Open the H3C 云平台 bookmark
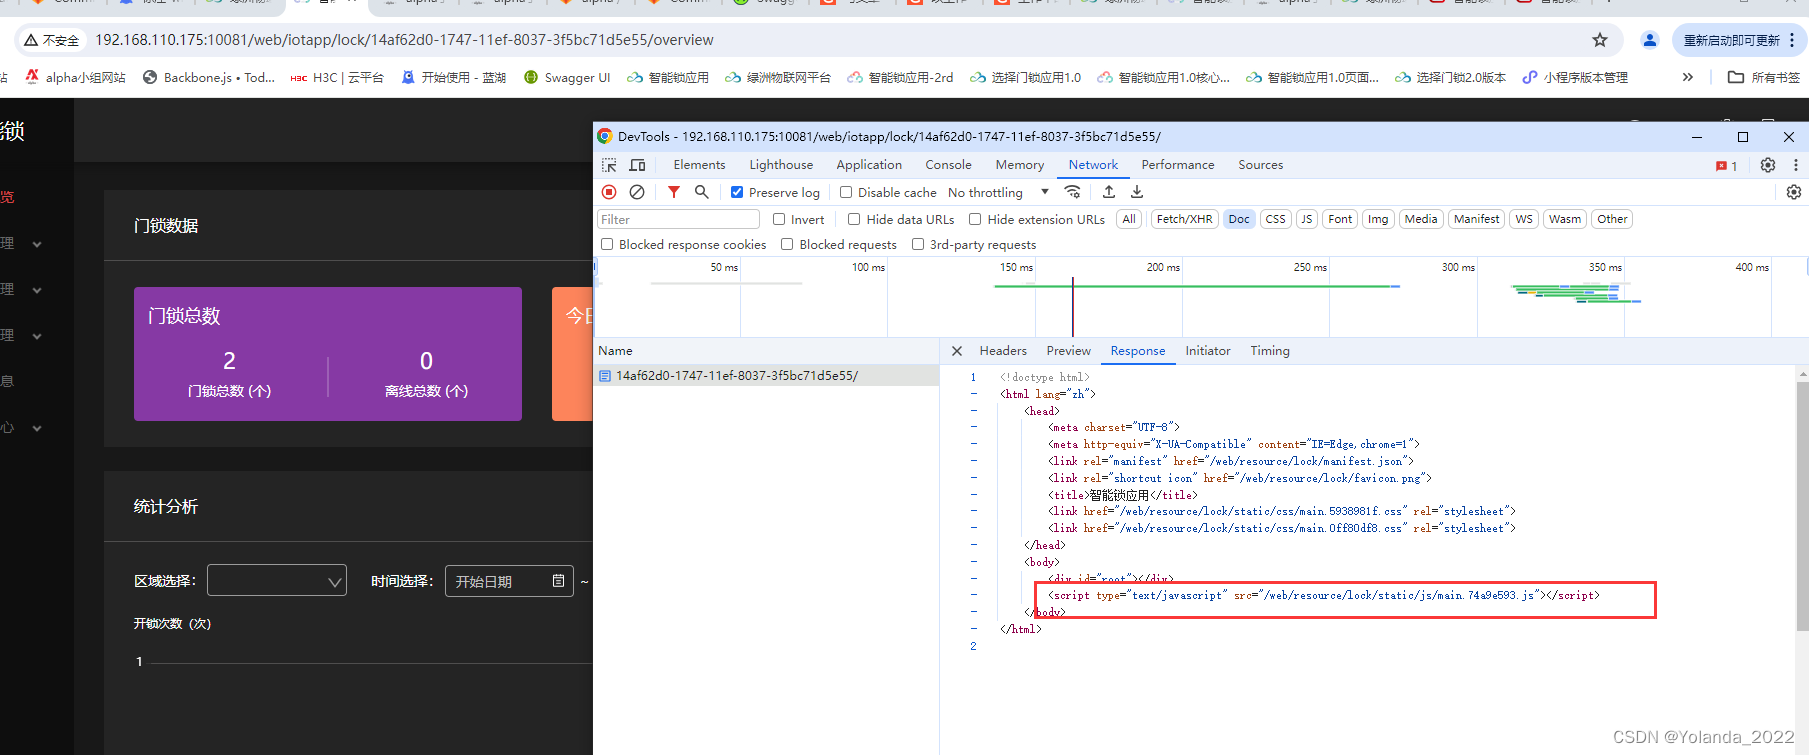Screen dimensions: 1809x755 click(337, 77)
